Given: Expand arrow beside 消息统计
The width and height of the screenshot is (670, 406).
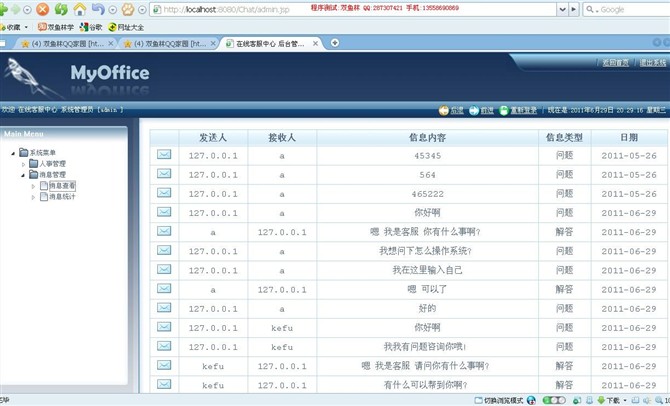Looking at the screenshot, I should 33,197.
